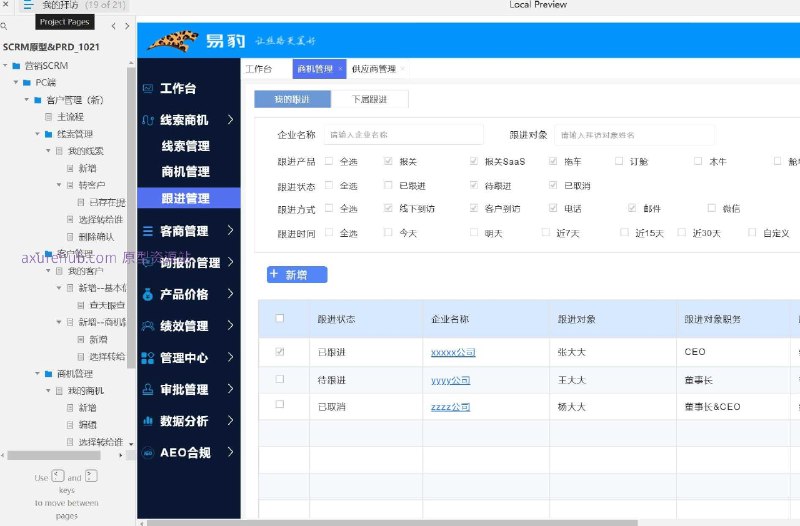Screen dimensions: 800x526
Task: Open 我的商机 page in tree
Action: (86, 391)
